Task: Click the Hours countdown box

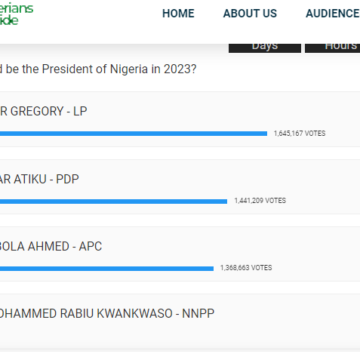Action: click(x=332, y=47)
